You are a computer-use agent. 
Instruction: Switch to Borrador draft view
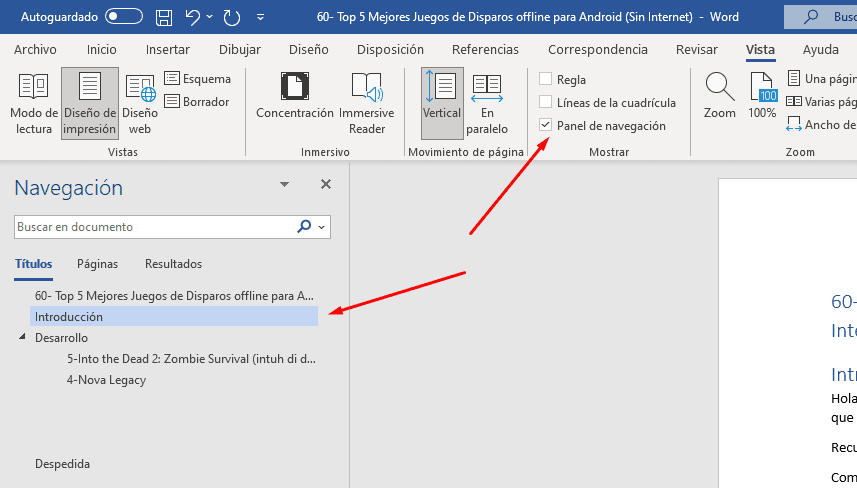tap(197, 102)
